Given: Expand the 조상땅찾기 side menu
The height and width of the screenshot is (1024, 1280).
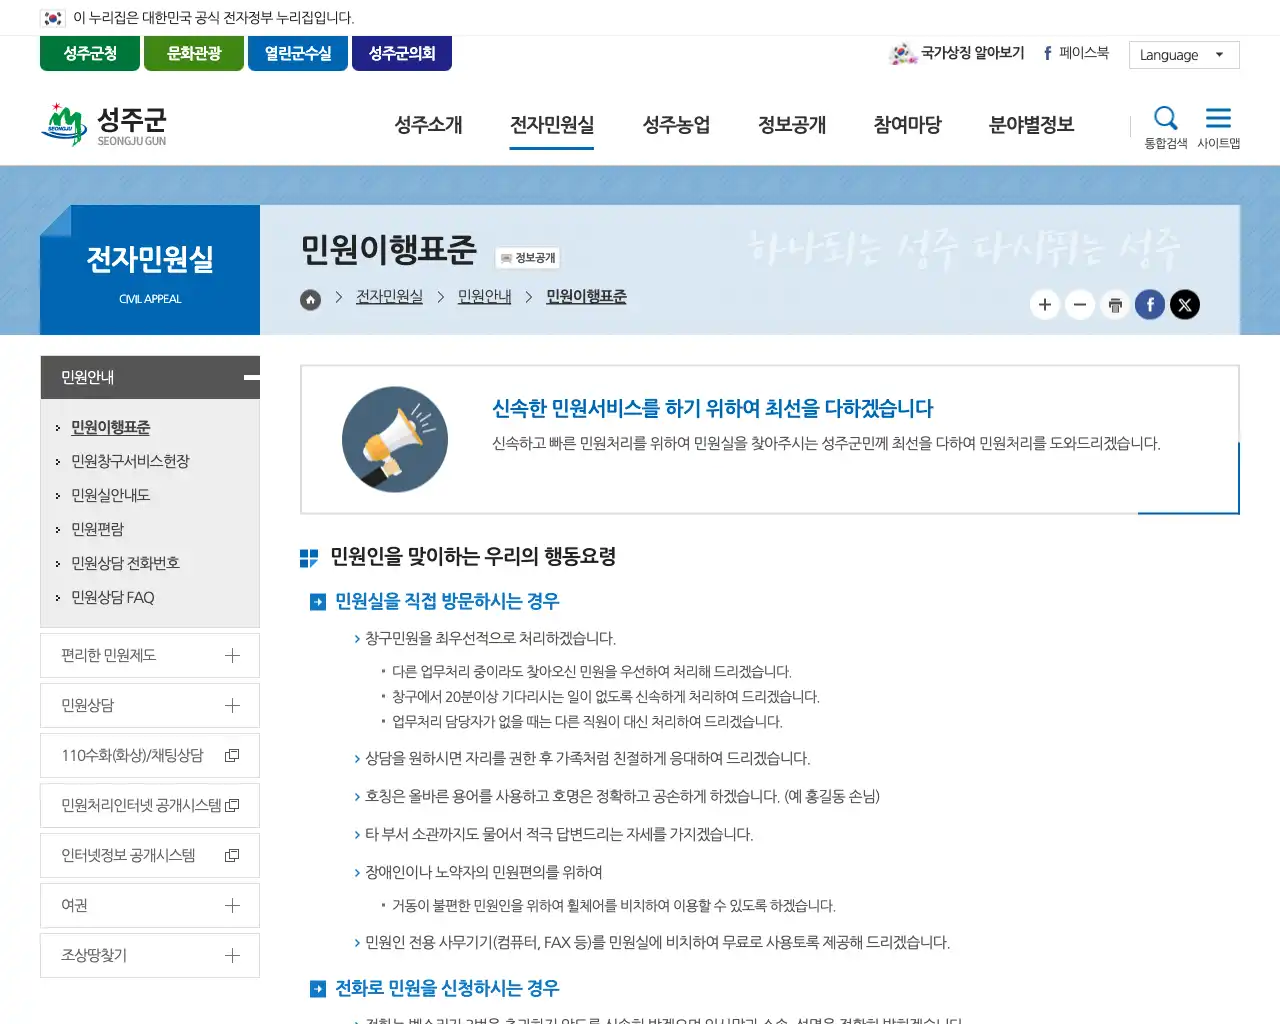Looking at the screenshot, I should coord(150,956).
